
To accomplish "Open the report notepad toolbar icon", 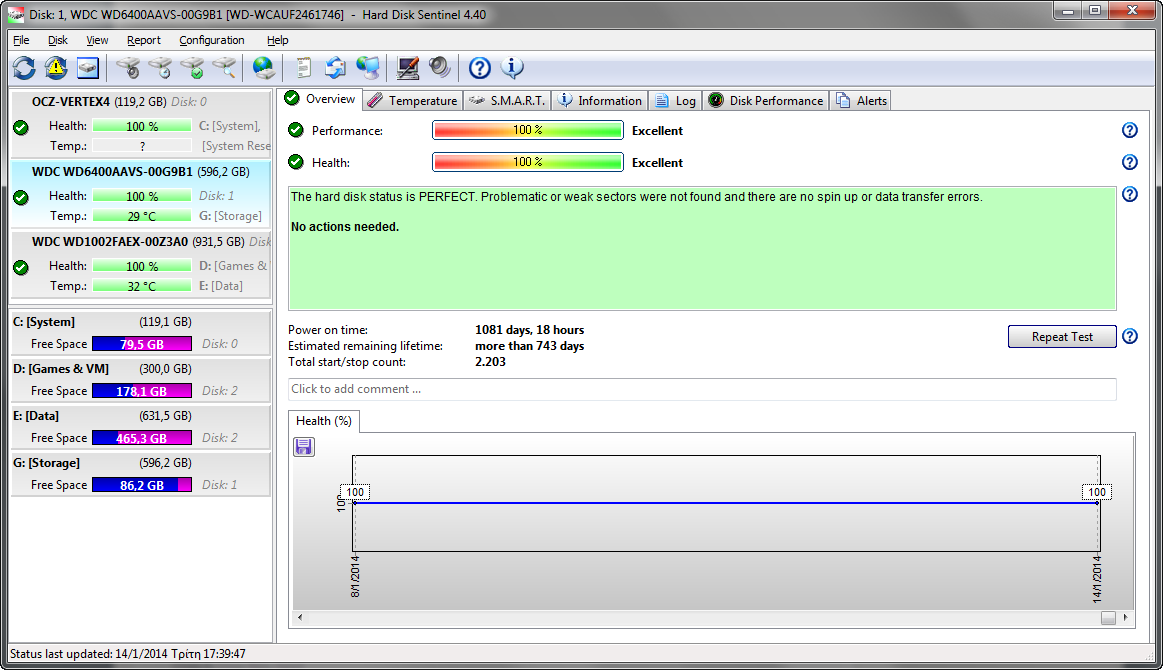I will pyautogui.click(x=303, y=68).
